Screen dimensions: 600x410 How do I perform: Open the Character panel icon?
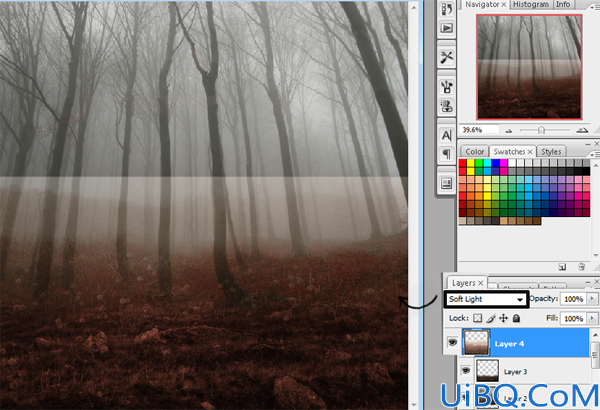click(447, 135)
